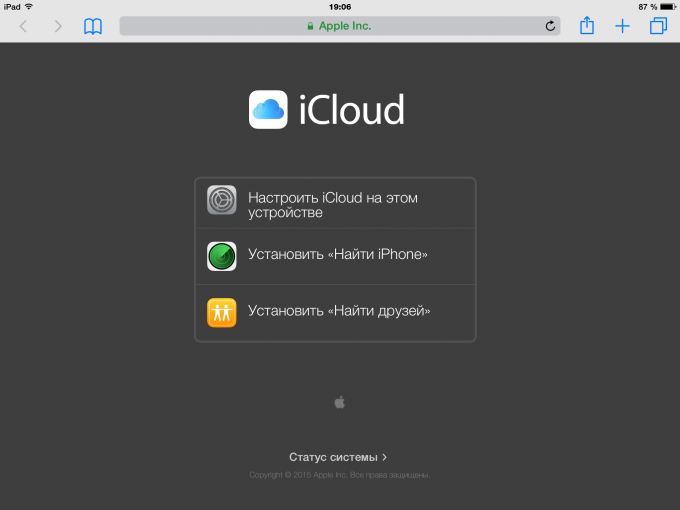Screen dimensions: 680x510
Task: Tap the battery indicator icon
Action: [668, 7]
